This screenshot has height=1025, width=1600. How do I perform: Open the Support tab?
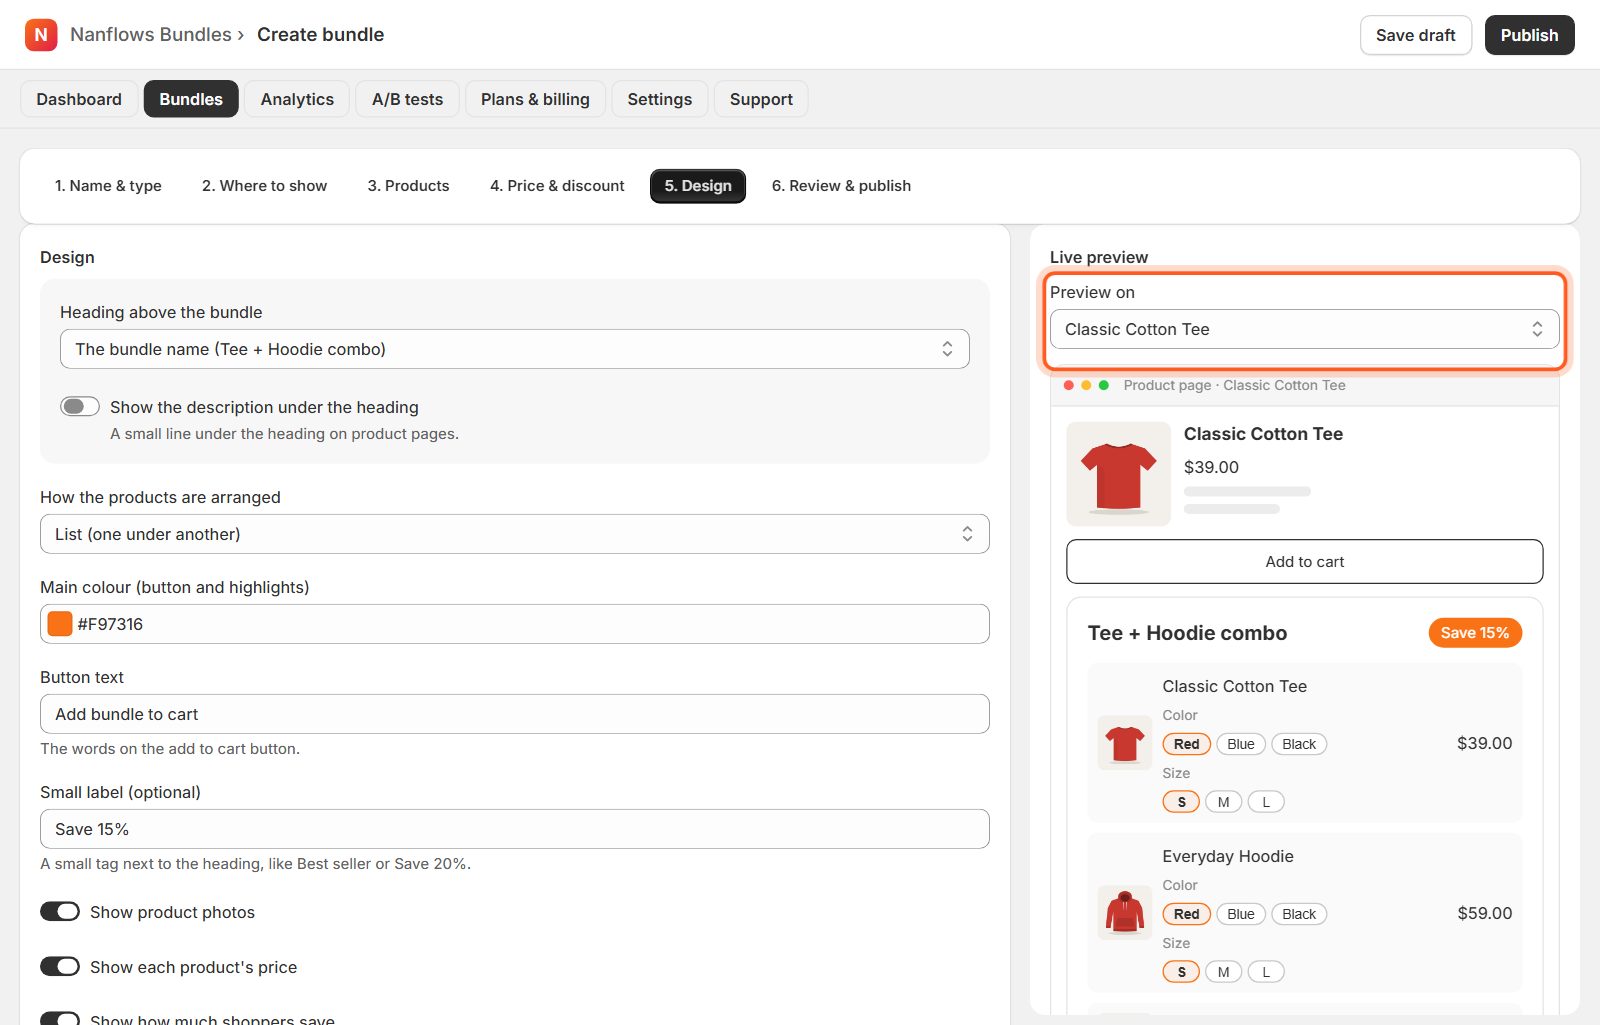(x=761, y=99)
